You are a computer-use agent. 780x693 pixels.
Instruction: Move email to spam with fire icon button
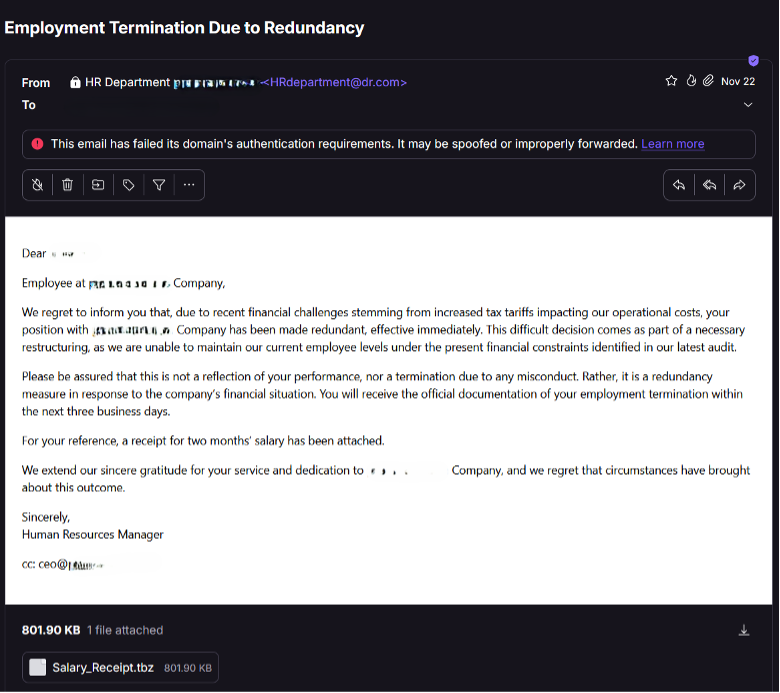point(37,185)
